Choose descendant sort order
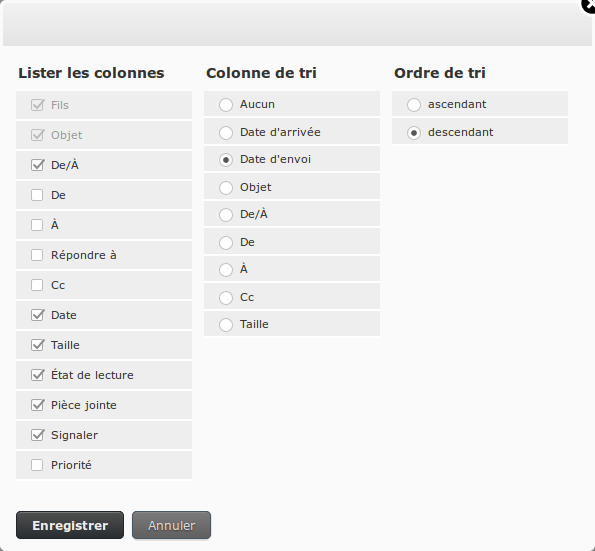This screenshot has width=595, height=551. click(x=414, y=133)
